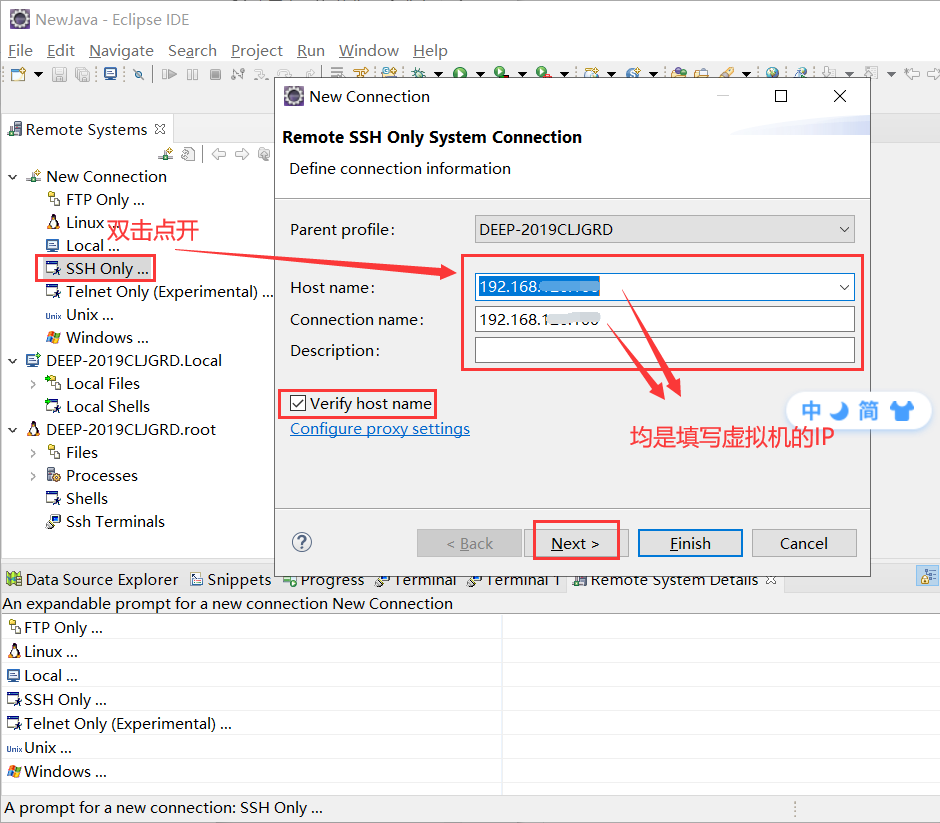Click the Resume debug toolbar icon
The image size is (940, 823).
click(x=169, y=74)
